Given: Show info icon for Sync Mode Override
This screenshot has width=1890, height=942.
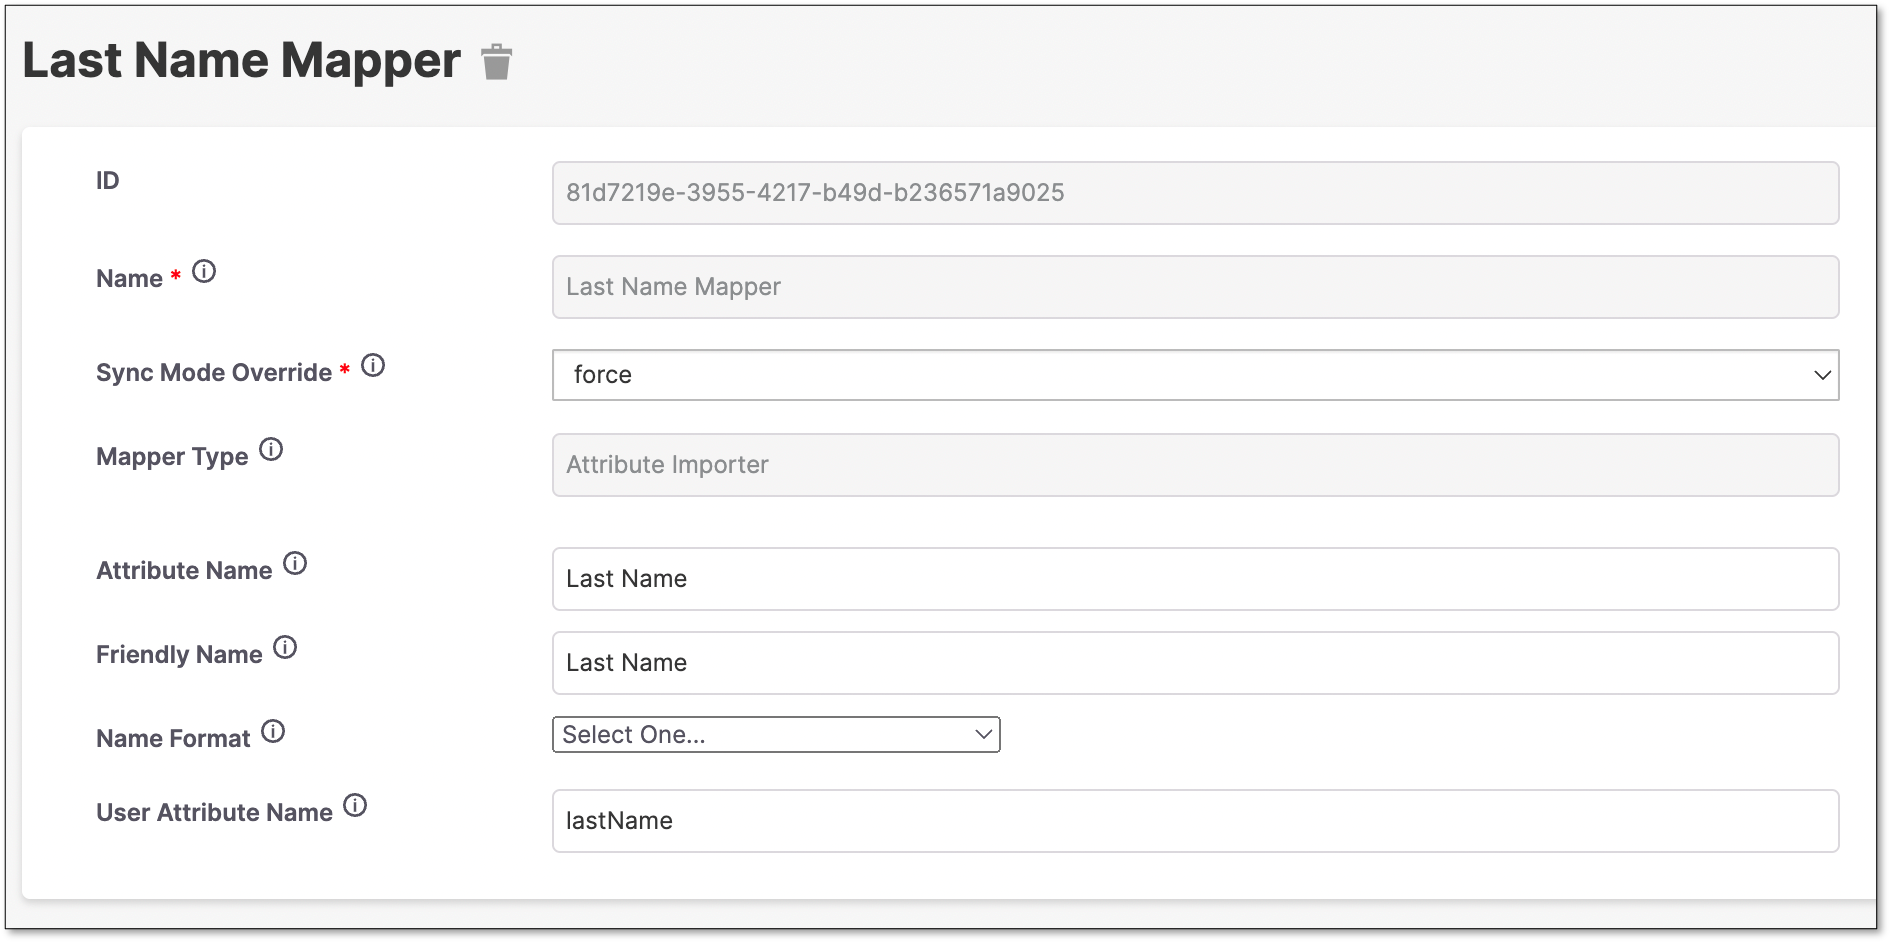Looking at the screenshot, I should tap(373, 366).
